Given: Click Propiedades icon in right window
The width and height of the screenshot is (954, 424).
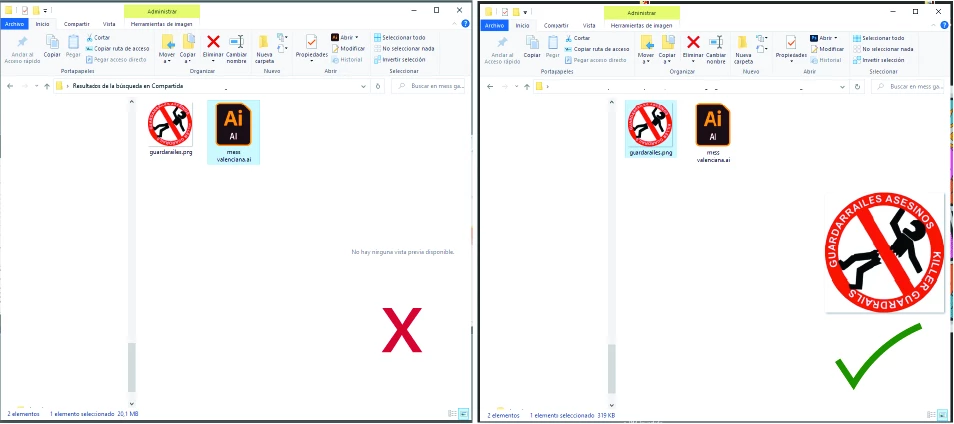Looking at the screenshot, I should point(791,42).
